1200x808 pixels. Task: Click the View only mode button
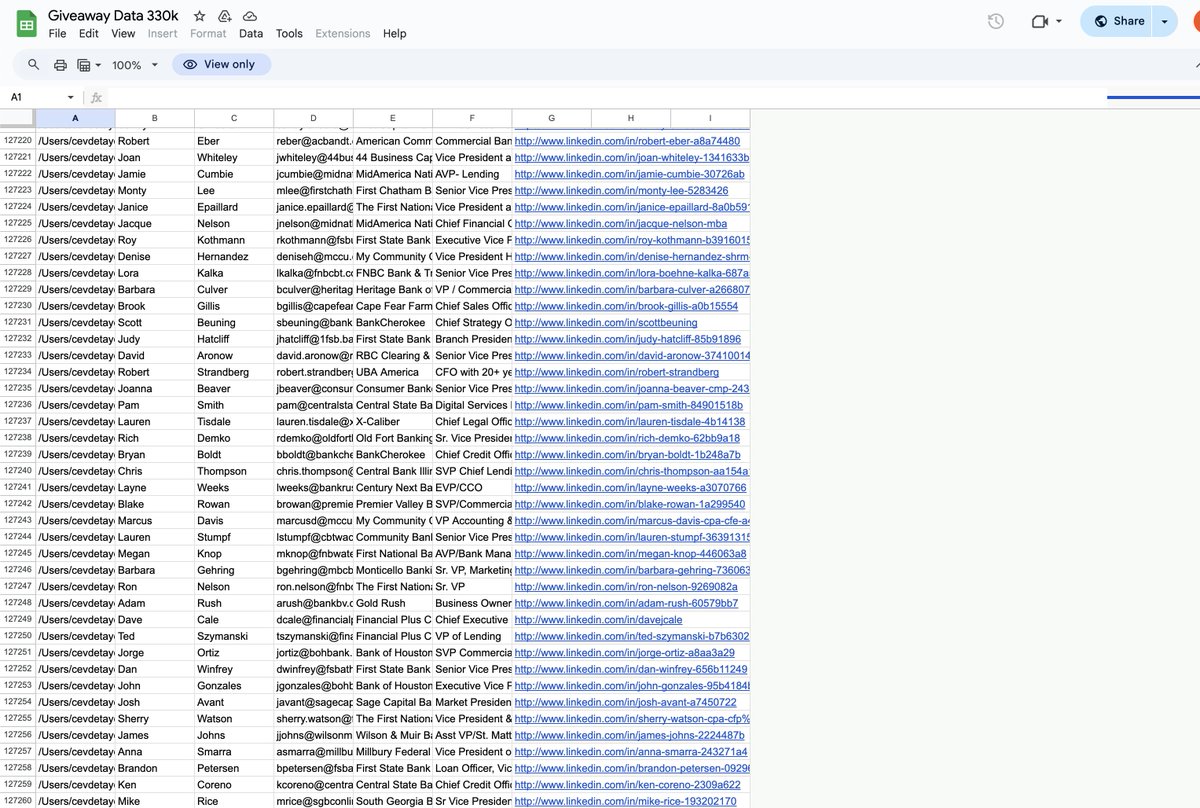coord(221,64)
